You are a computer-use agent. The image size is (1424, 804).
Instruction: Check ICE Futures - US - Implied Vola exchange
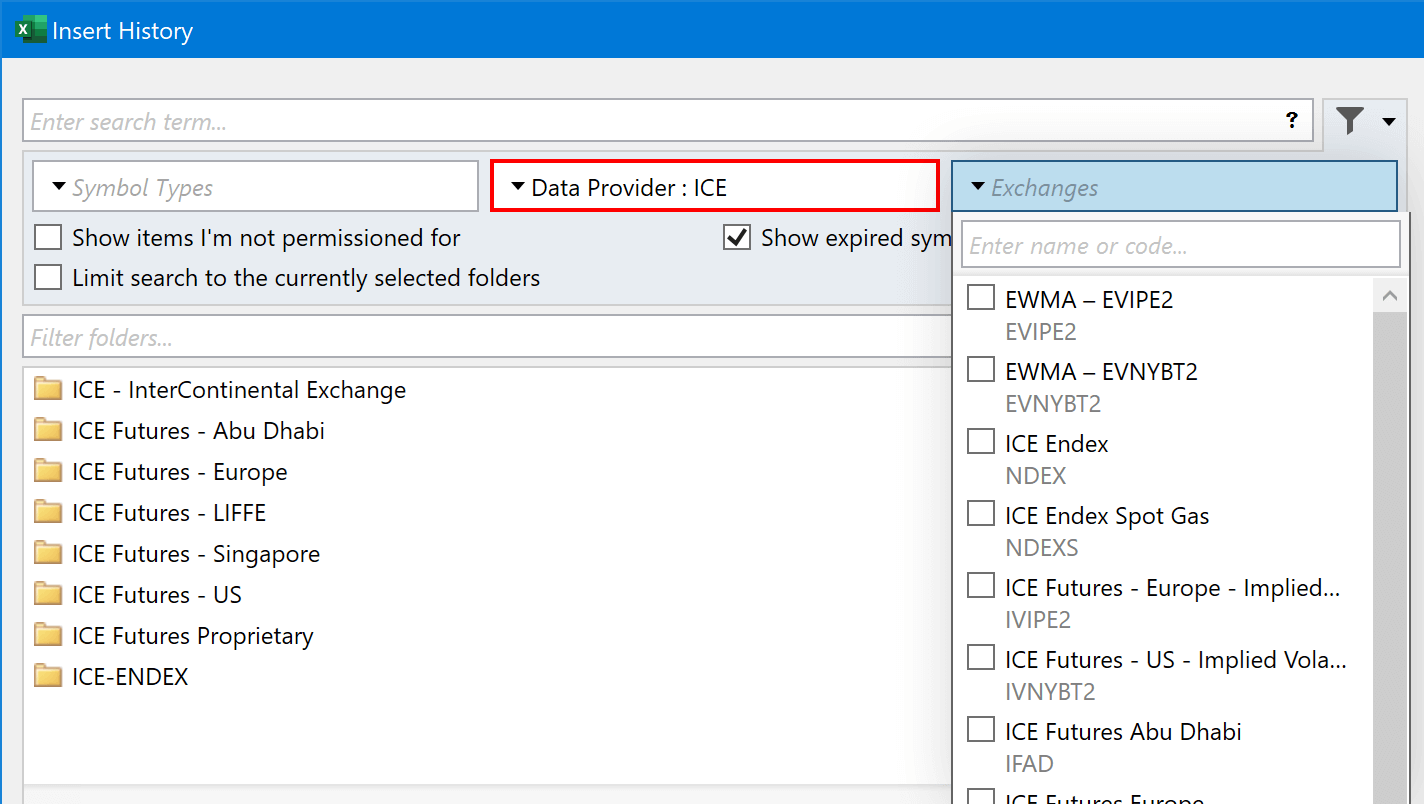tap(981, 657)
